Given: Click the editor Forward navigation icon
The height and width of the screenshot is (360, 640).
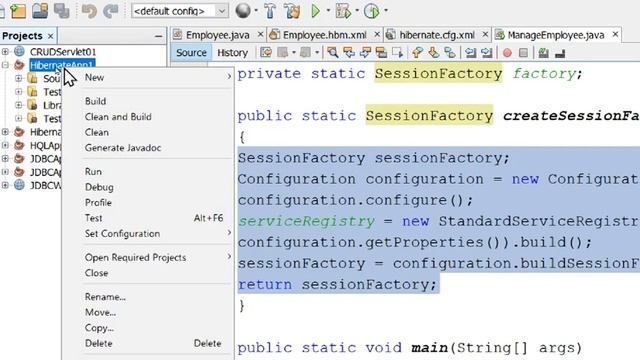Looking at the screenshot, I should (x=304, y=53).
